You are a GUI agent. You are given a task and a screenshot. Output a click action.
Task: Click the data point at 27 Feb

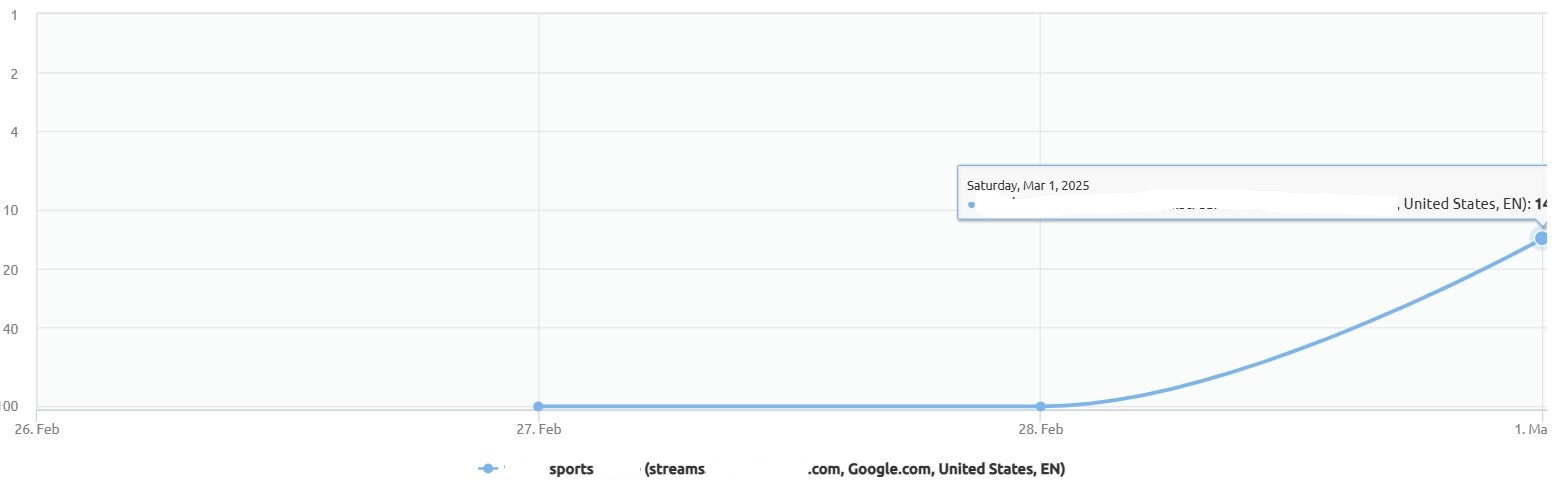[538, 406]
